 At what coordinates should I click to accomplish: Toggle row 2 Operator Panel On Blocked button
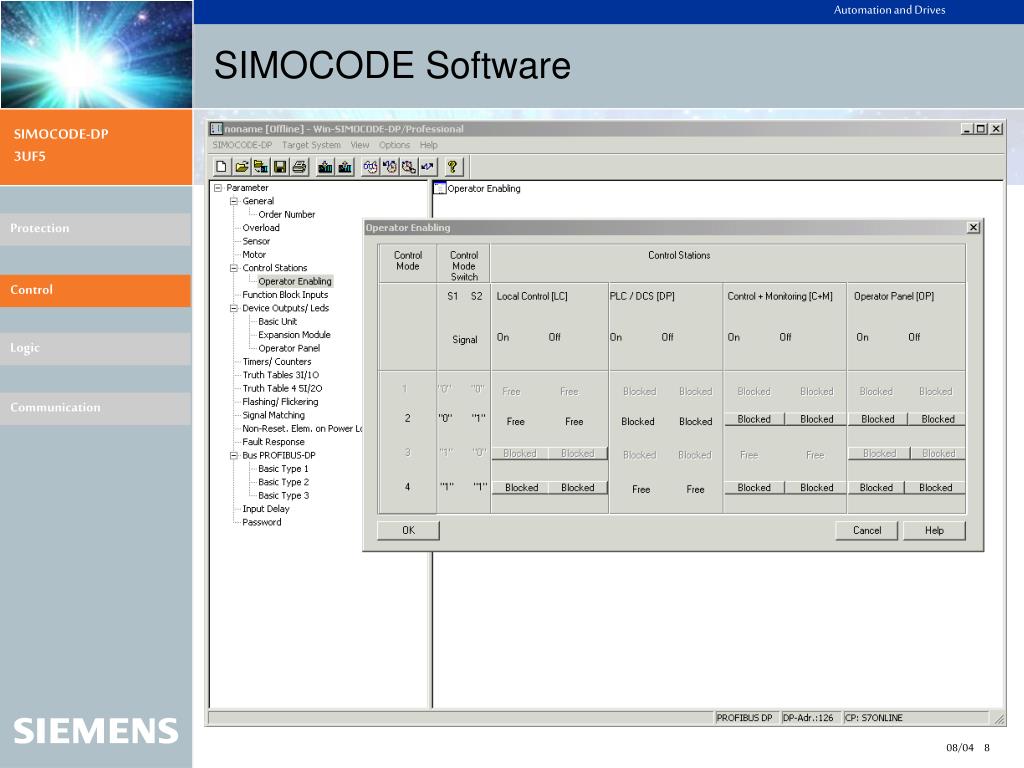coord(878,419)
